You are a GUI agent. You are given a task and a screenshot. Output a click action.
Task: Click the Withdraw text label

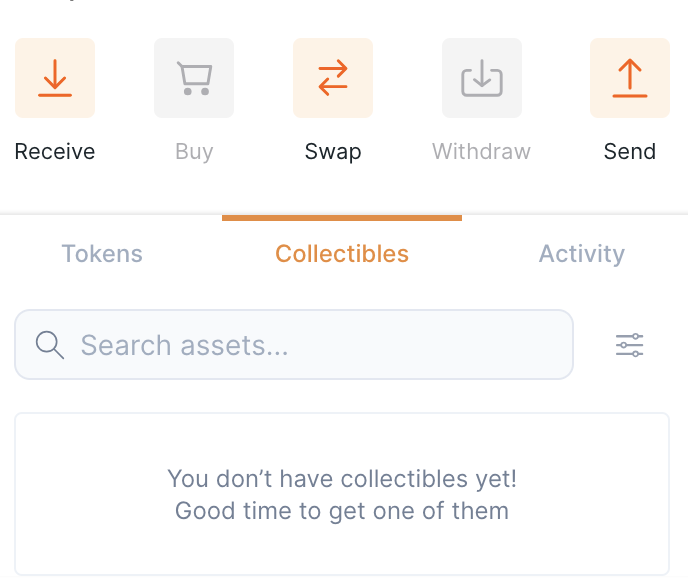[x=481, y=152]
